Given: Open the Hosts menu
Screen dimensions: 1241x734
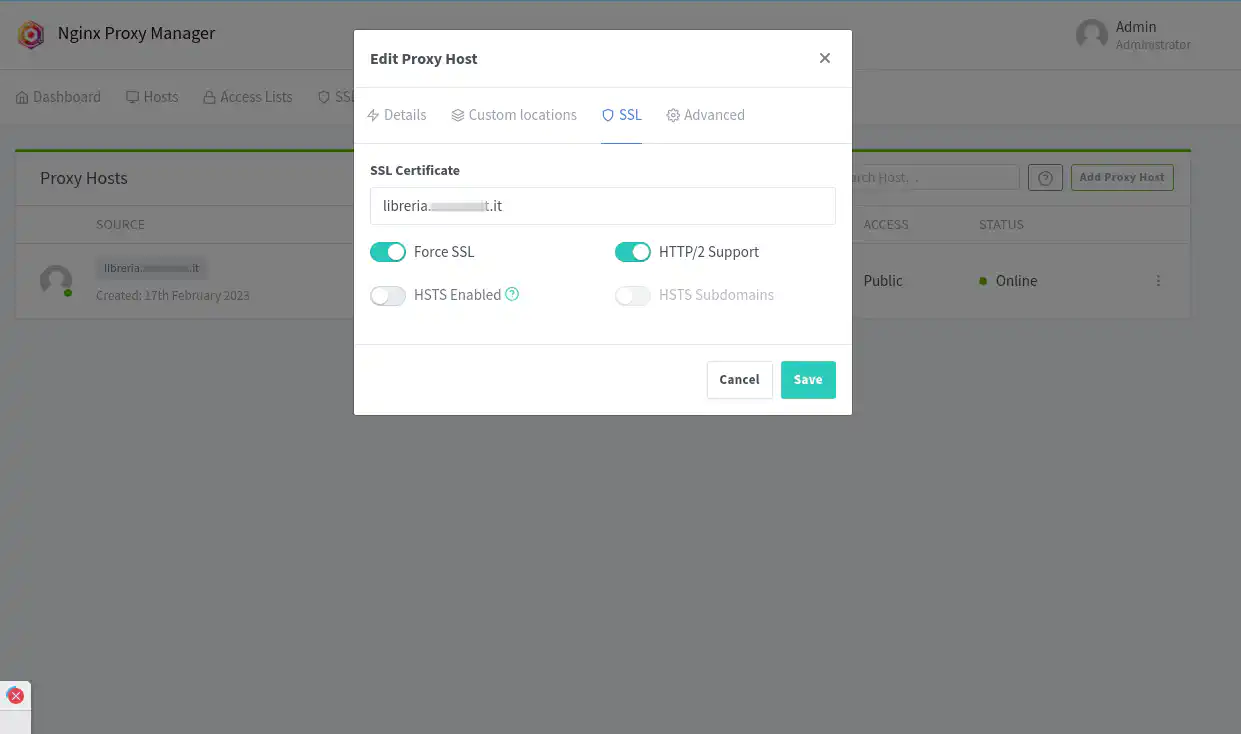Looking at the screenshot, I should click(152, 97).
